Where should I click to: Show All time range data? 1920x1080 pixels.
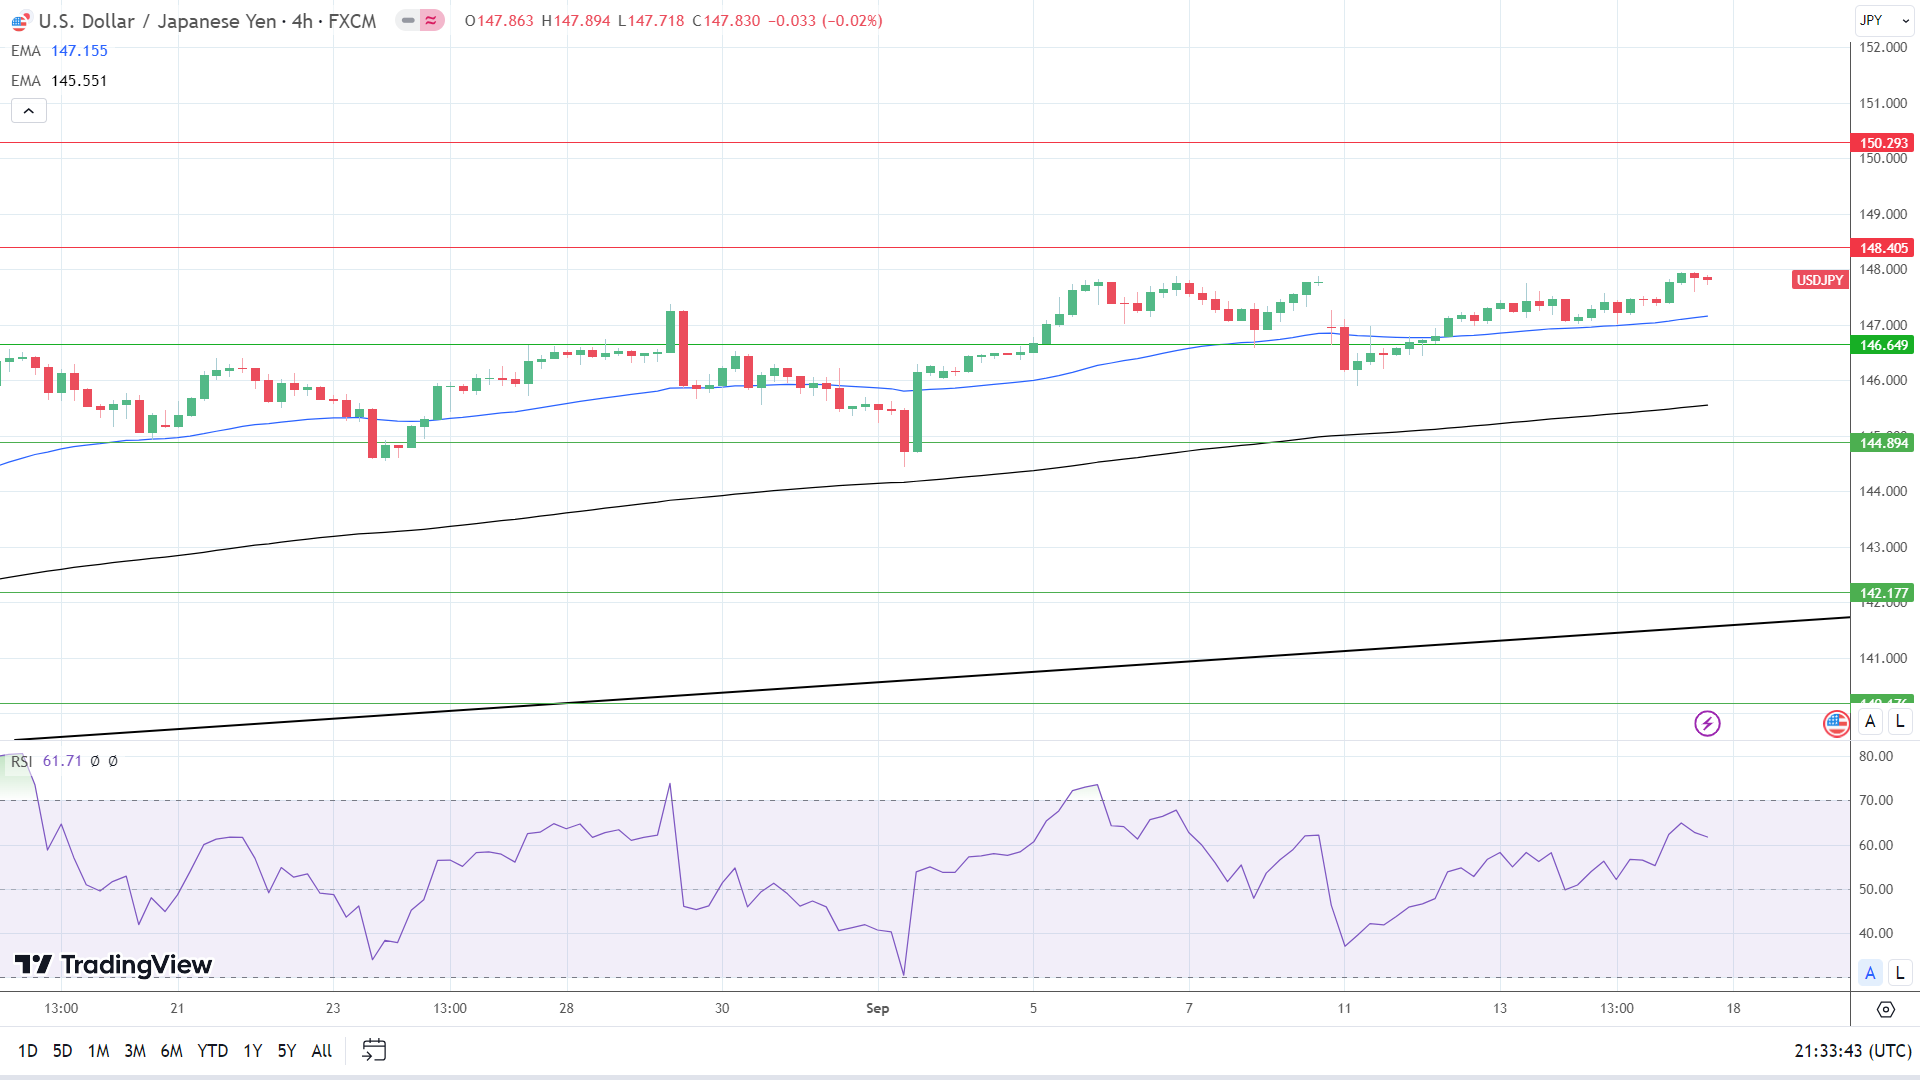pyautogui.click(x=321, y=1050)
